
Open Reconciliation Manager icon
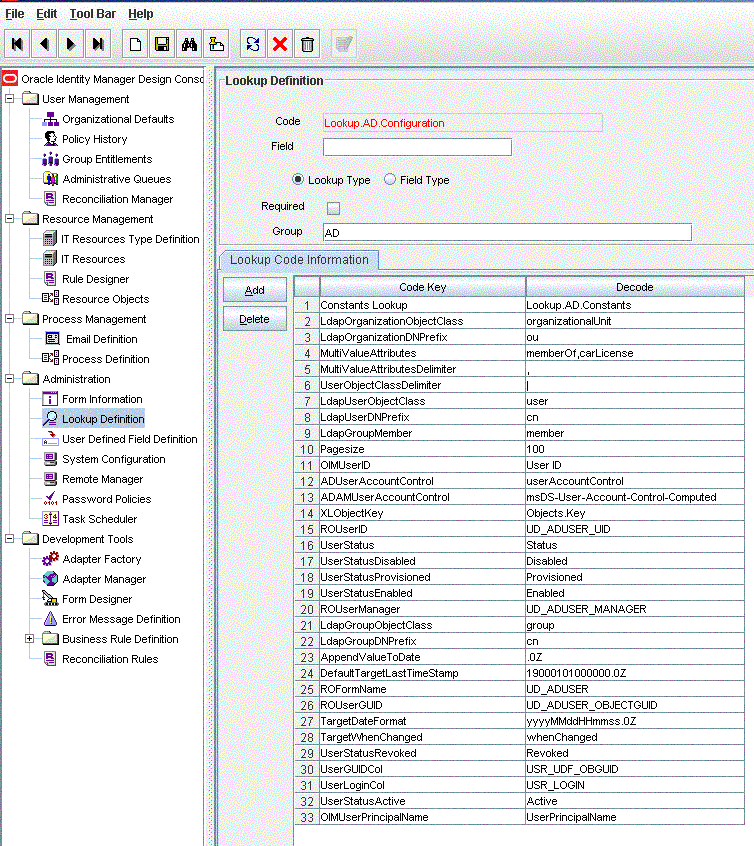point(50,199)
